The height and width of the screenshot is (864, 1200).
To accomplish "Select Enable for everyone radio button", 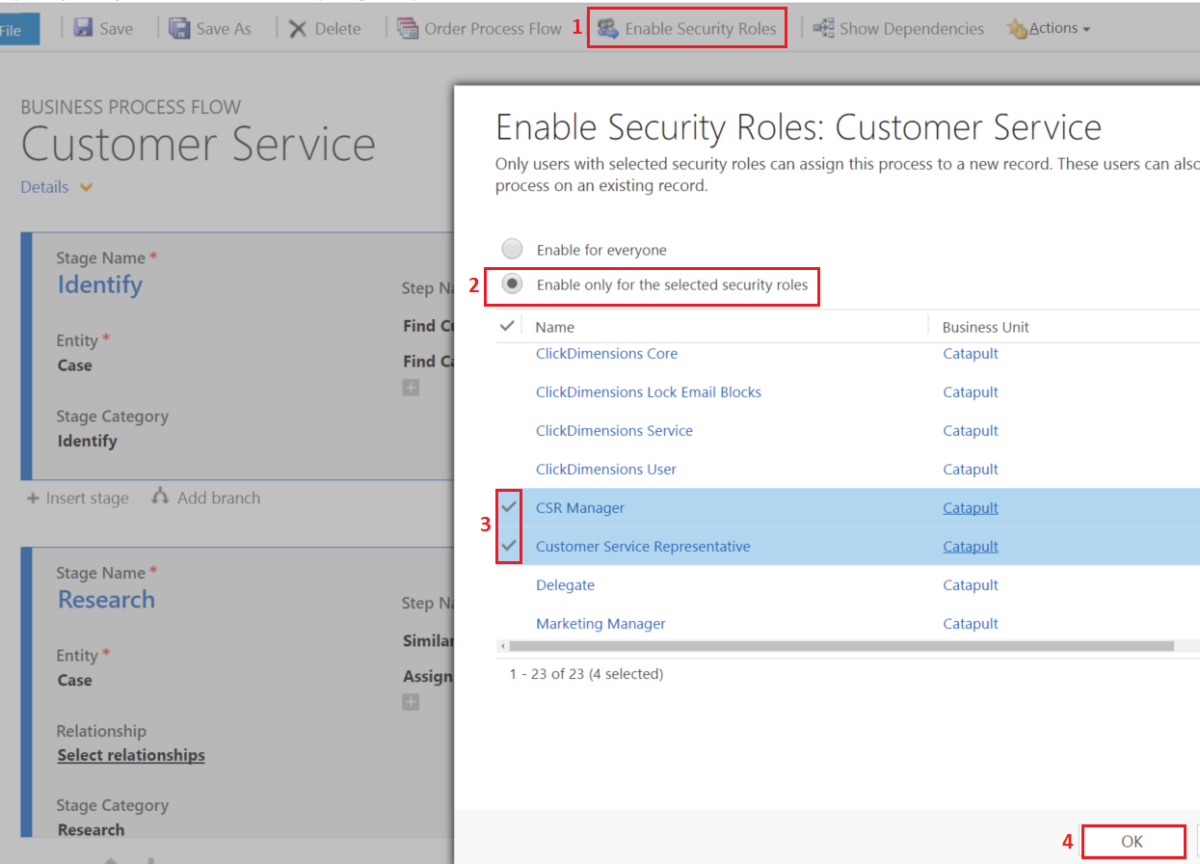I will [512, 249].
